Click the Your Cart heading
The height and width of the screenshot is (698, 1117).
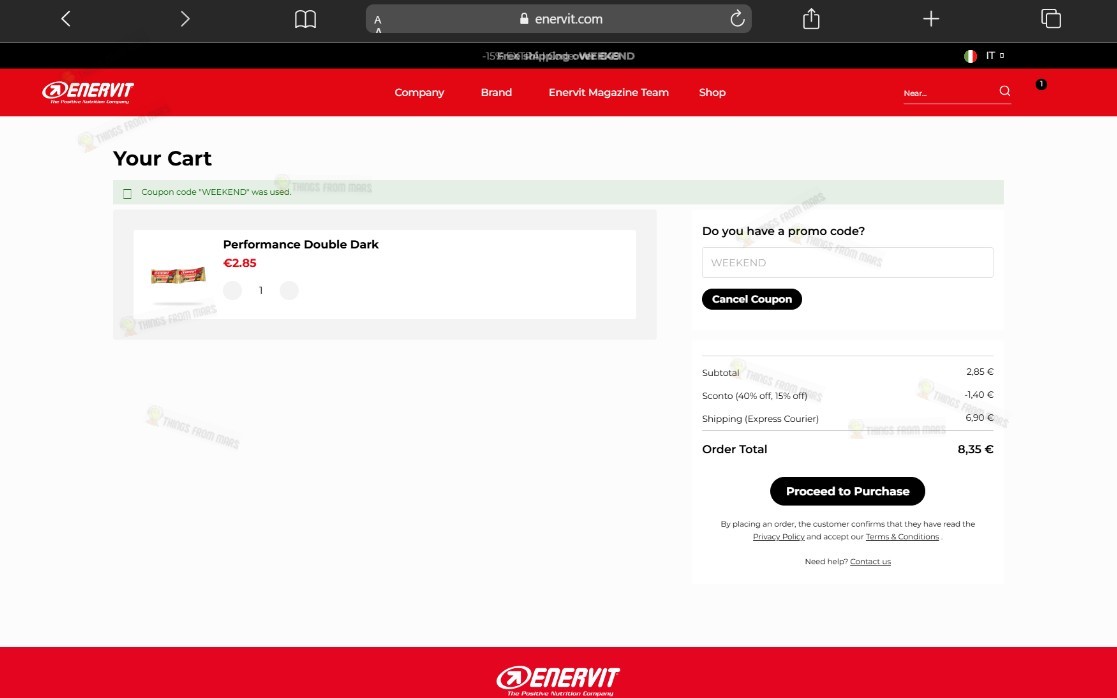pos(162,158)
